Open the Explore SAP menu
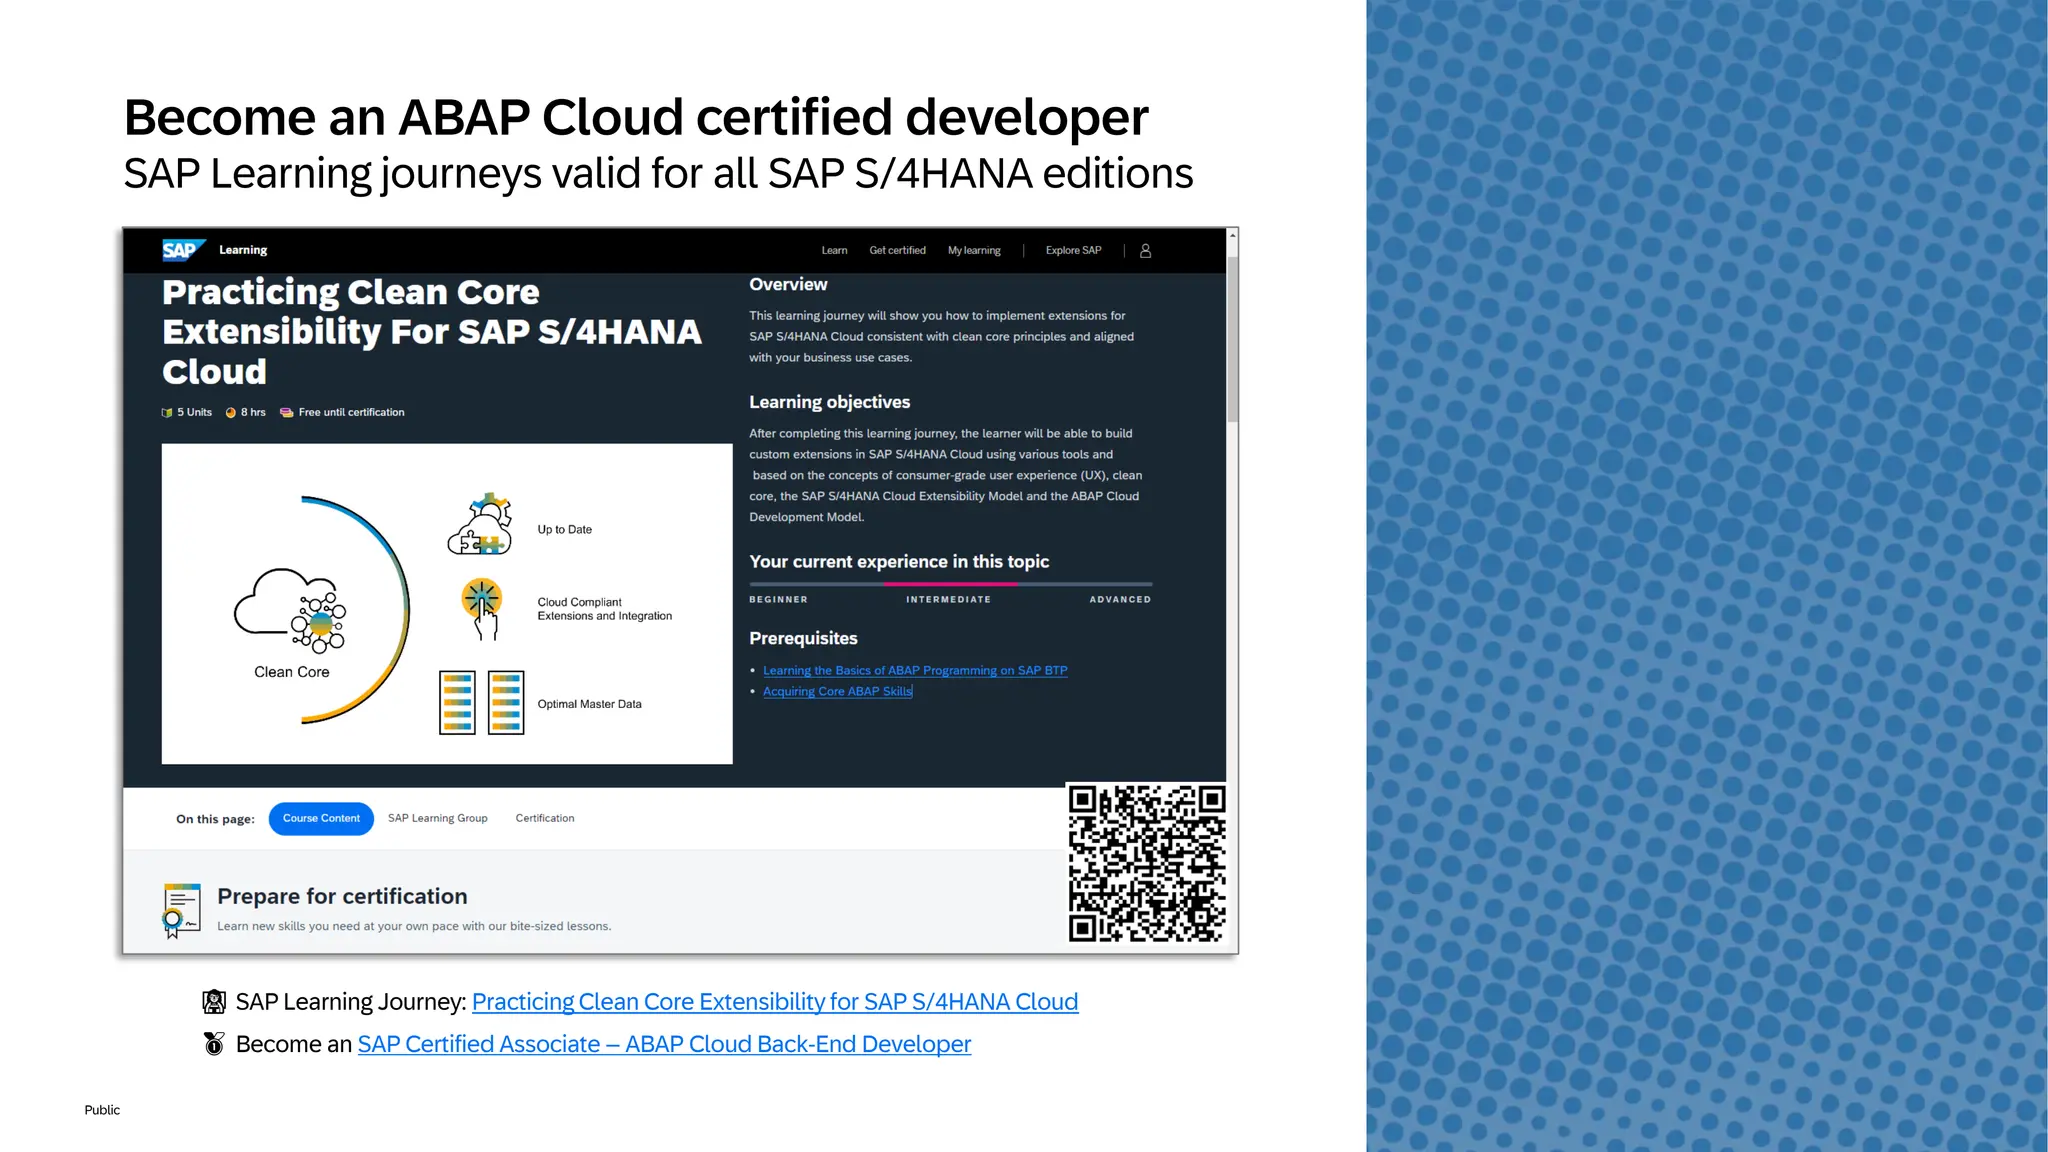The height and width of the screenshot is (1152, 2048). click(x=1073, y=251)
